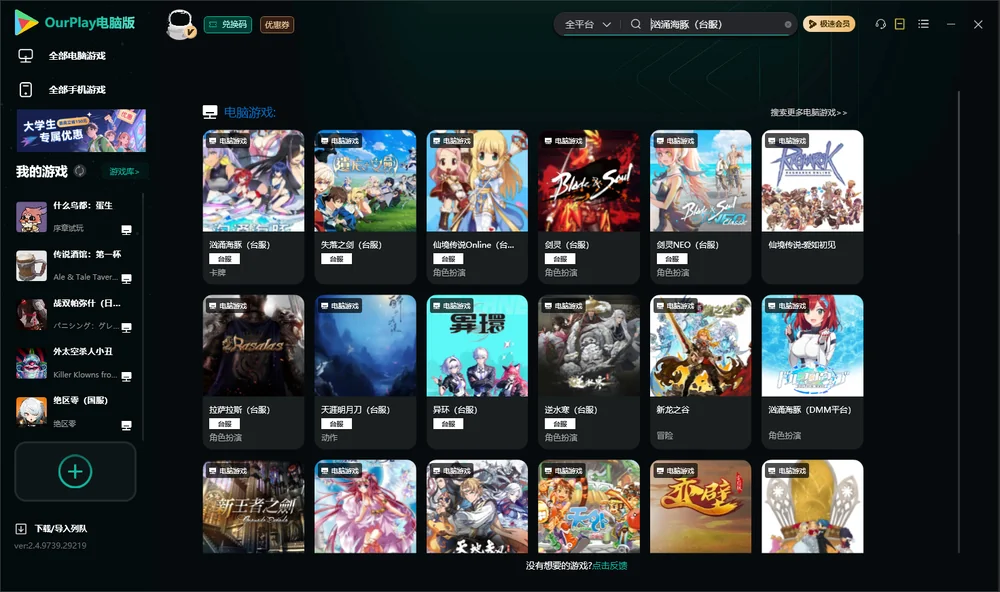Screen dimensions: 1000x592
Task: Open the user avatar profile
Action: click(180, 24)
